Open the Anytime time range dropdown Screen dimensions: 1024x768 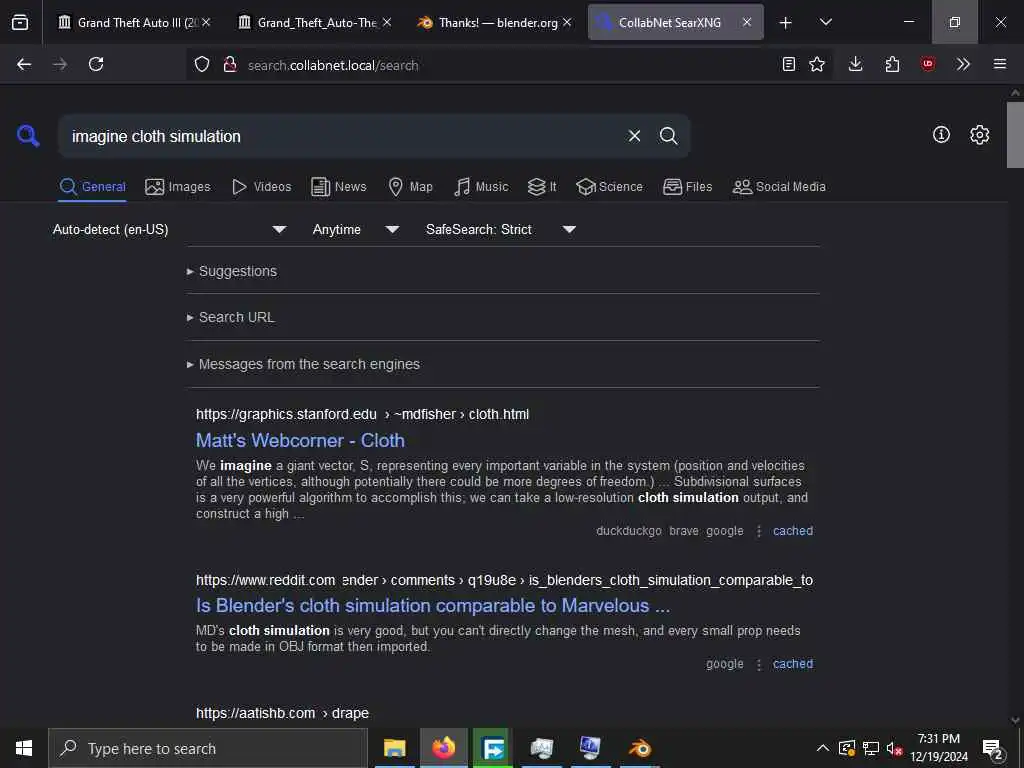(x=356, y=229)
